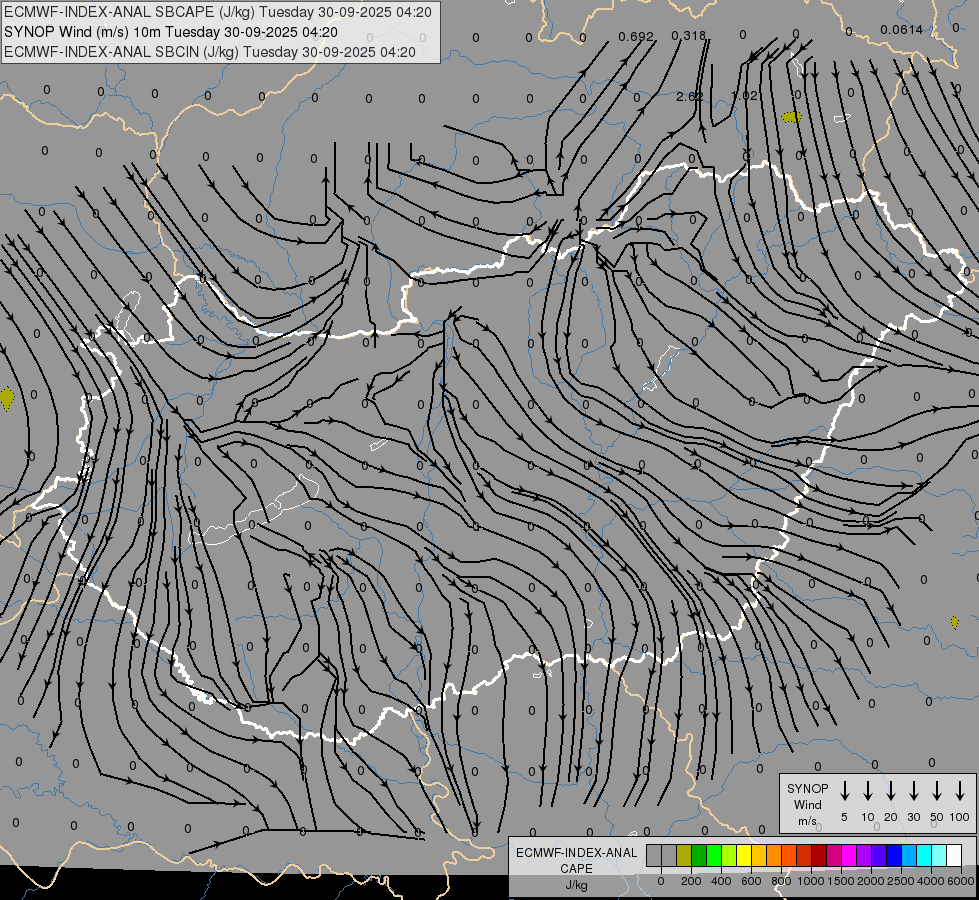Select the 800 tick label on colorbar
The width and height of the screenshot is (979, 900).
tap(781, 881)
